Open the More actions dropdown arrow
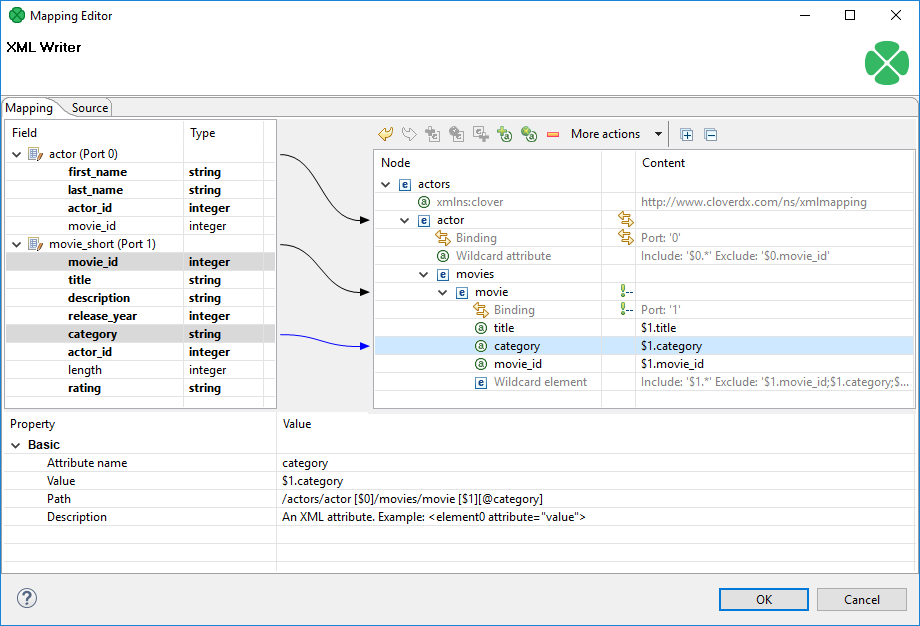920x626 pixels. tap(658, 134)
